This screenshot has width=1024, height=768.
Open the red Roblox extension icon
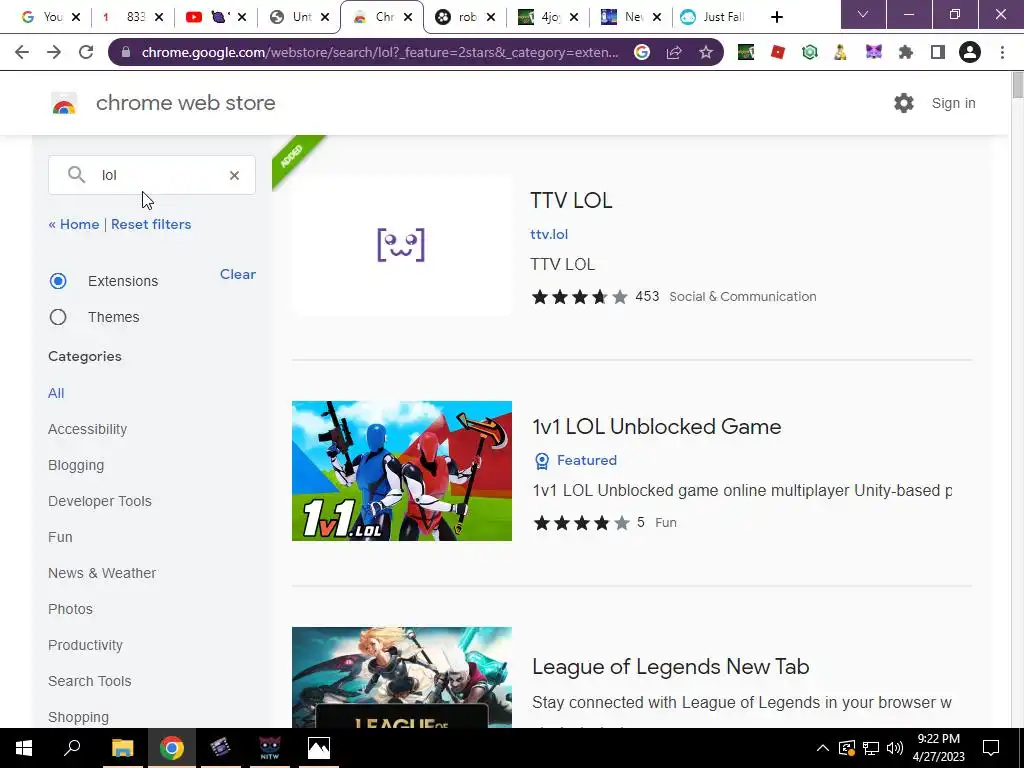[x=778, y=52]
